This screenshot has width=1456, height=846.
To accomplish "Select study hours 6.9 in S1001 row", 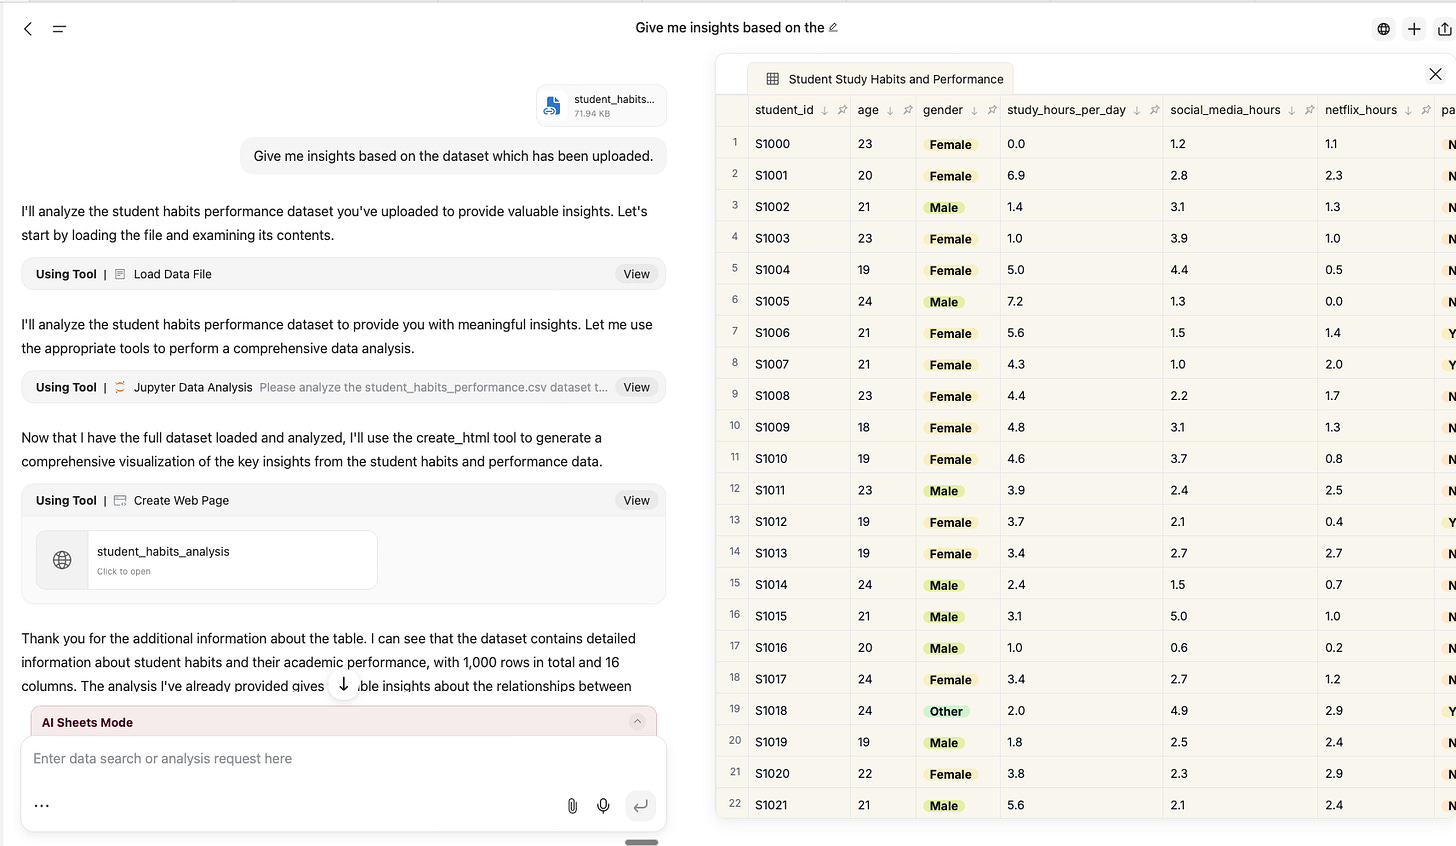I will [x=1081, y=175].
